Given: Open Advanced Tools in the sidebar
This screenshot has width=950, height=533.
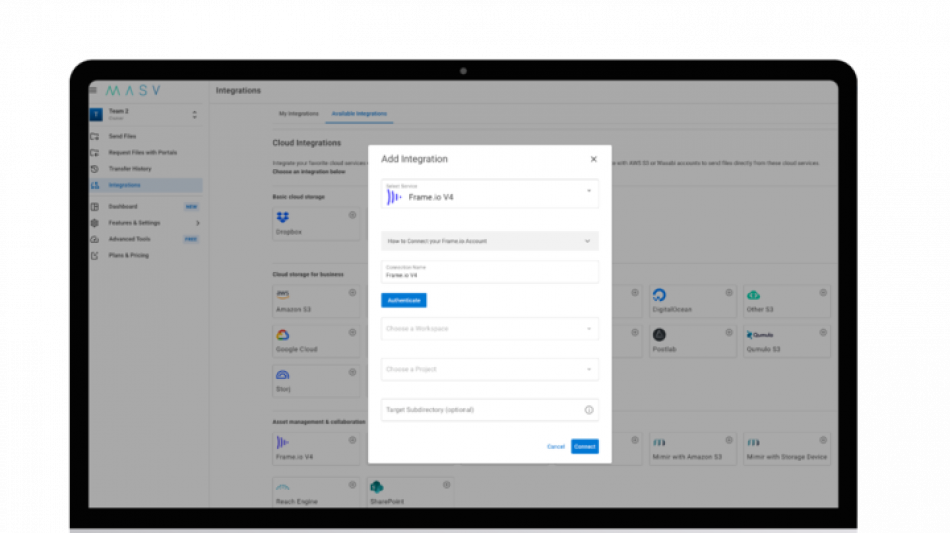Looking at the screenshot, I should click(130, 239).
